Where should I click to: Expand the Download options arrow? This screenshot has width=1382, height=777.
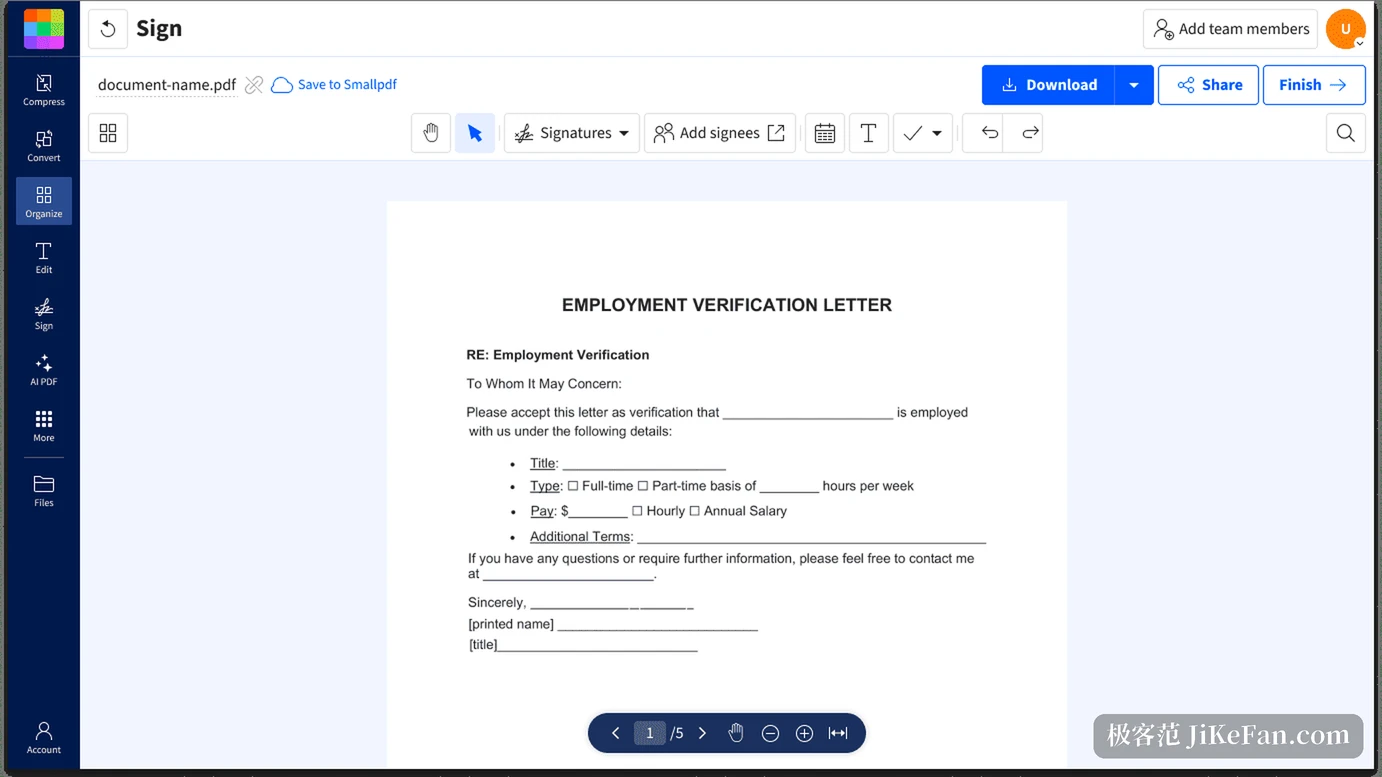point(1134,85)
